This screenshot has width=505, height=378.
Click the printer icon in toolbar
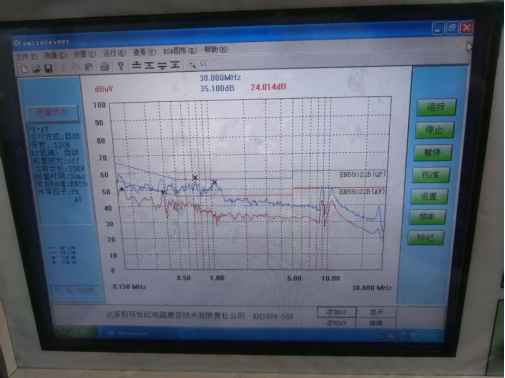pyautogui.click(x=105, y=67)
